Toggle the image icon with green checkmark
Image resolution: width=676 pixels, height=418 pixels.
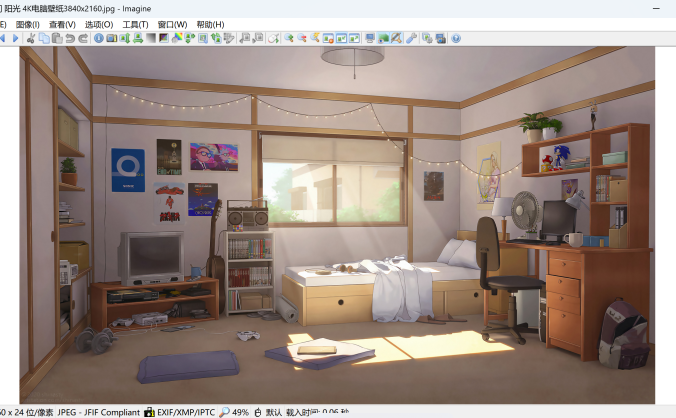click(x=341, y=38)
